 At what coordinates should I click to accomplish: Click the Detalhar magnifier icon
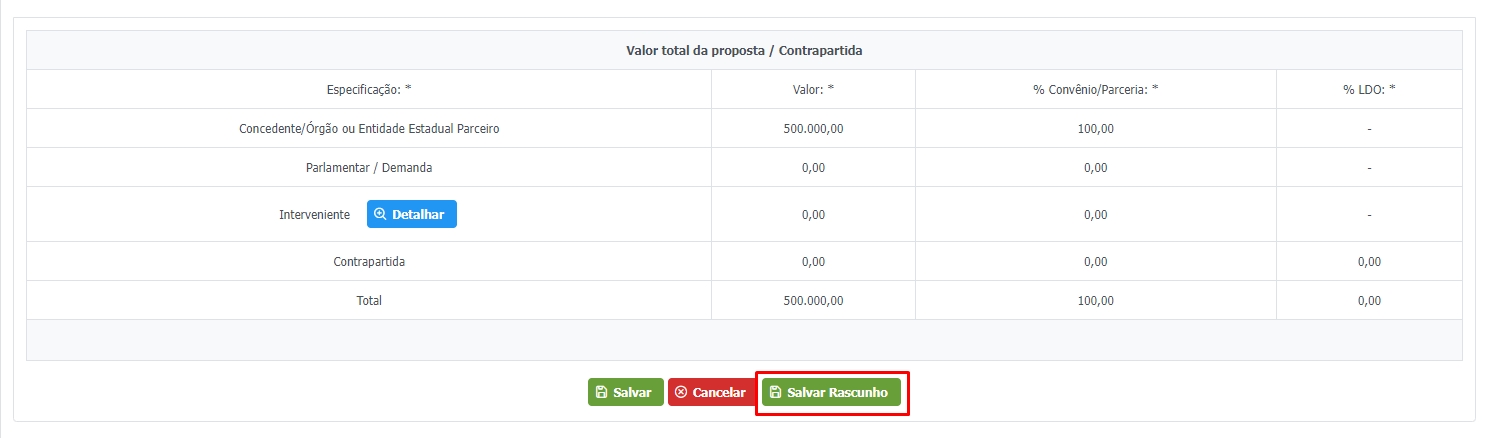click(380, 214)
